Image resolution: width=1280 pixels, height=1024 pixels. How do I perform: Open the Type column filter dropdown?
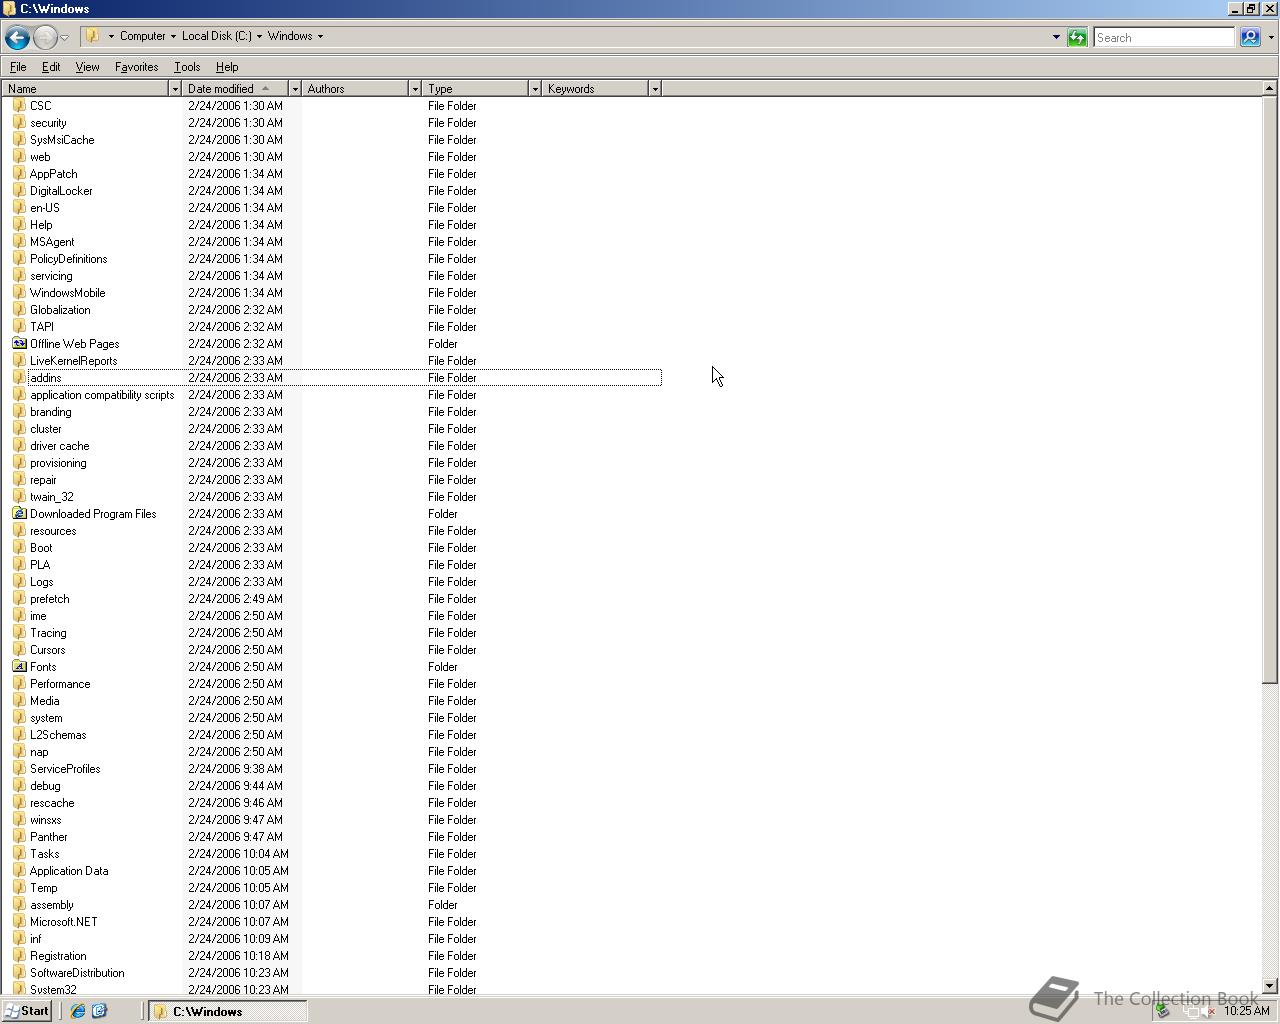pyautogui.click(x=535, y=89)
